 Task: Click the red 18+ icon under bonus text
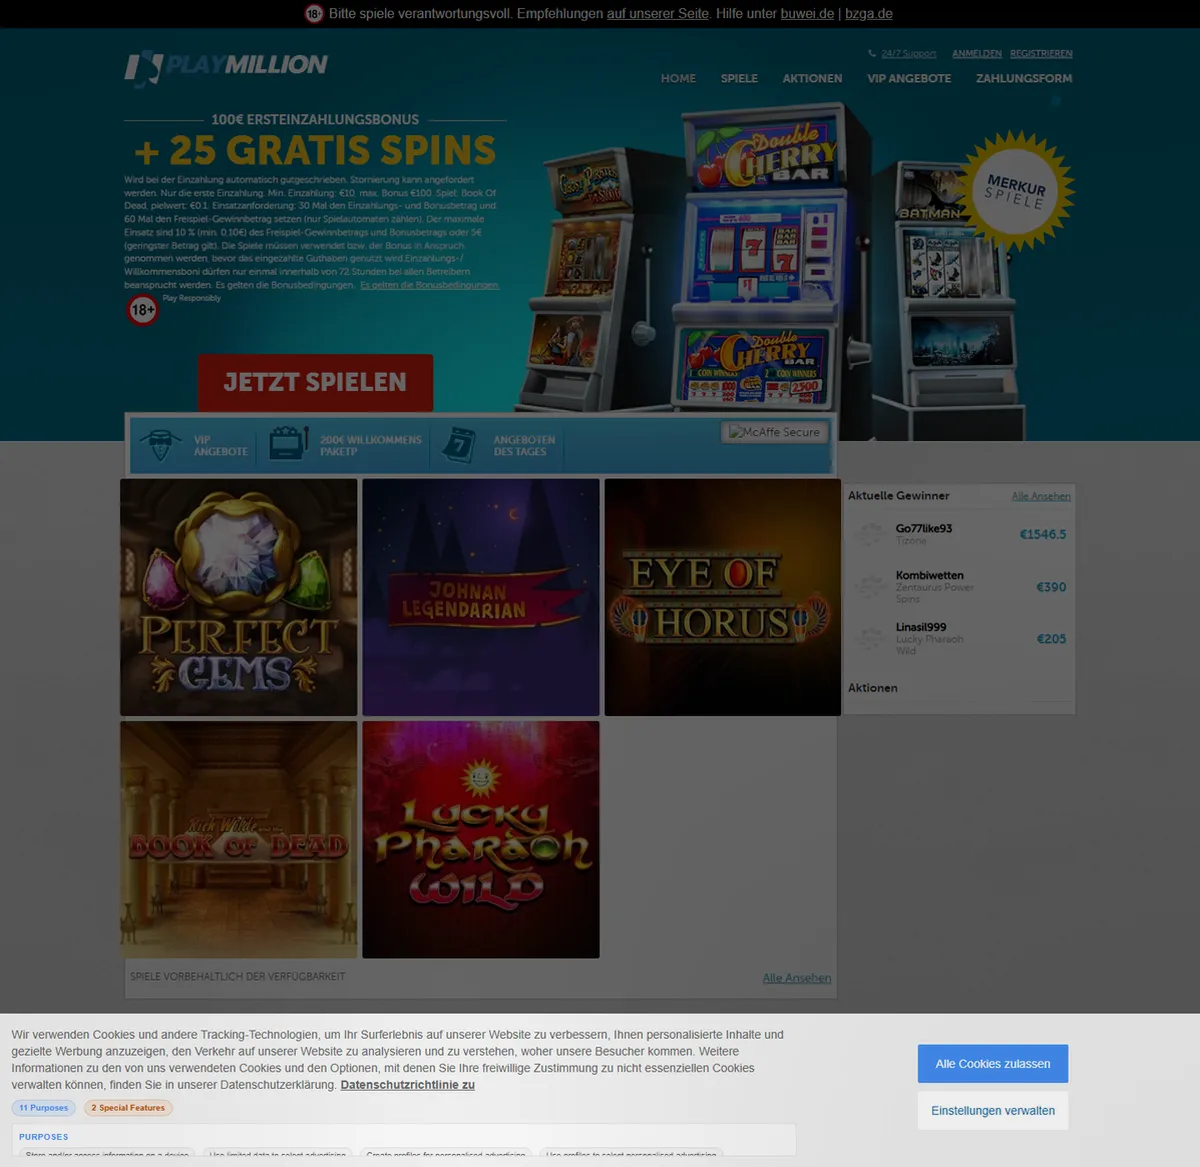pyautogui.click(x=143, y=310)
